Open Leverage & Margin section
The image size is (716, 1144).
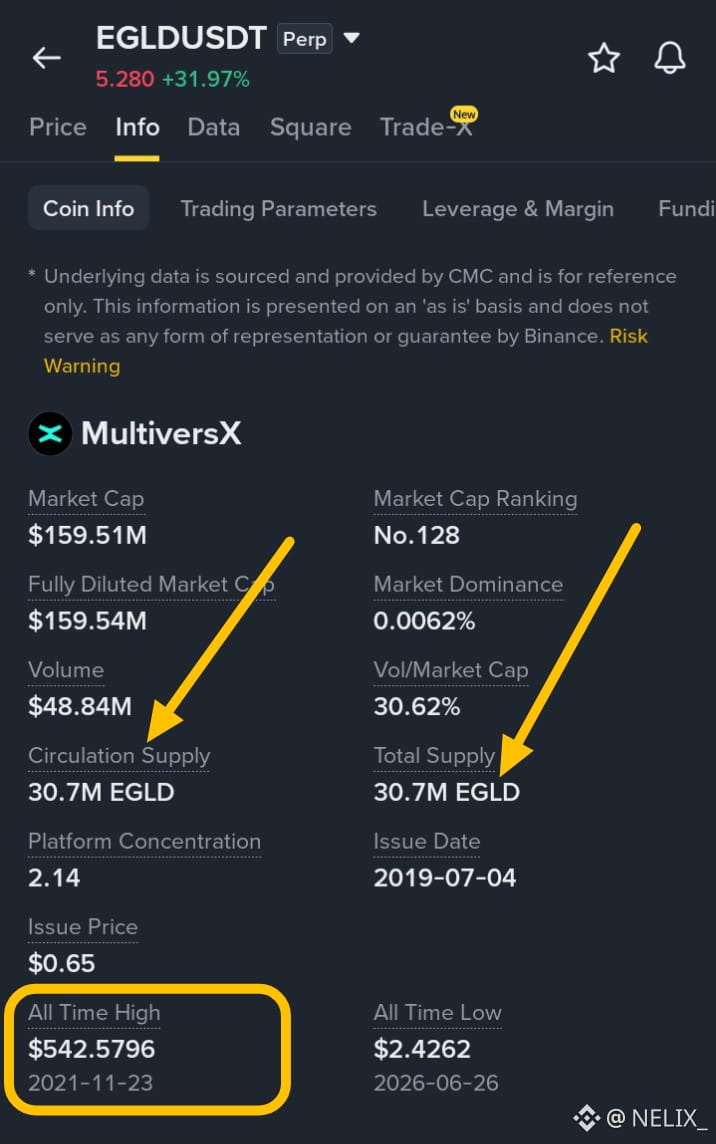(517, 209)
